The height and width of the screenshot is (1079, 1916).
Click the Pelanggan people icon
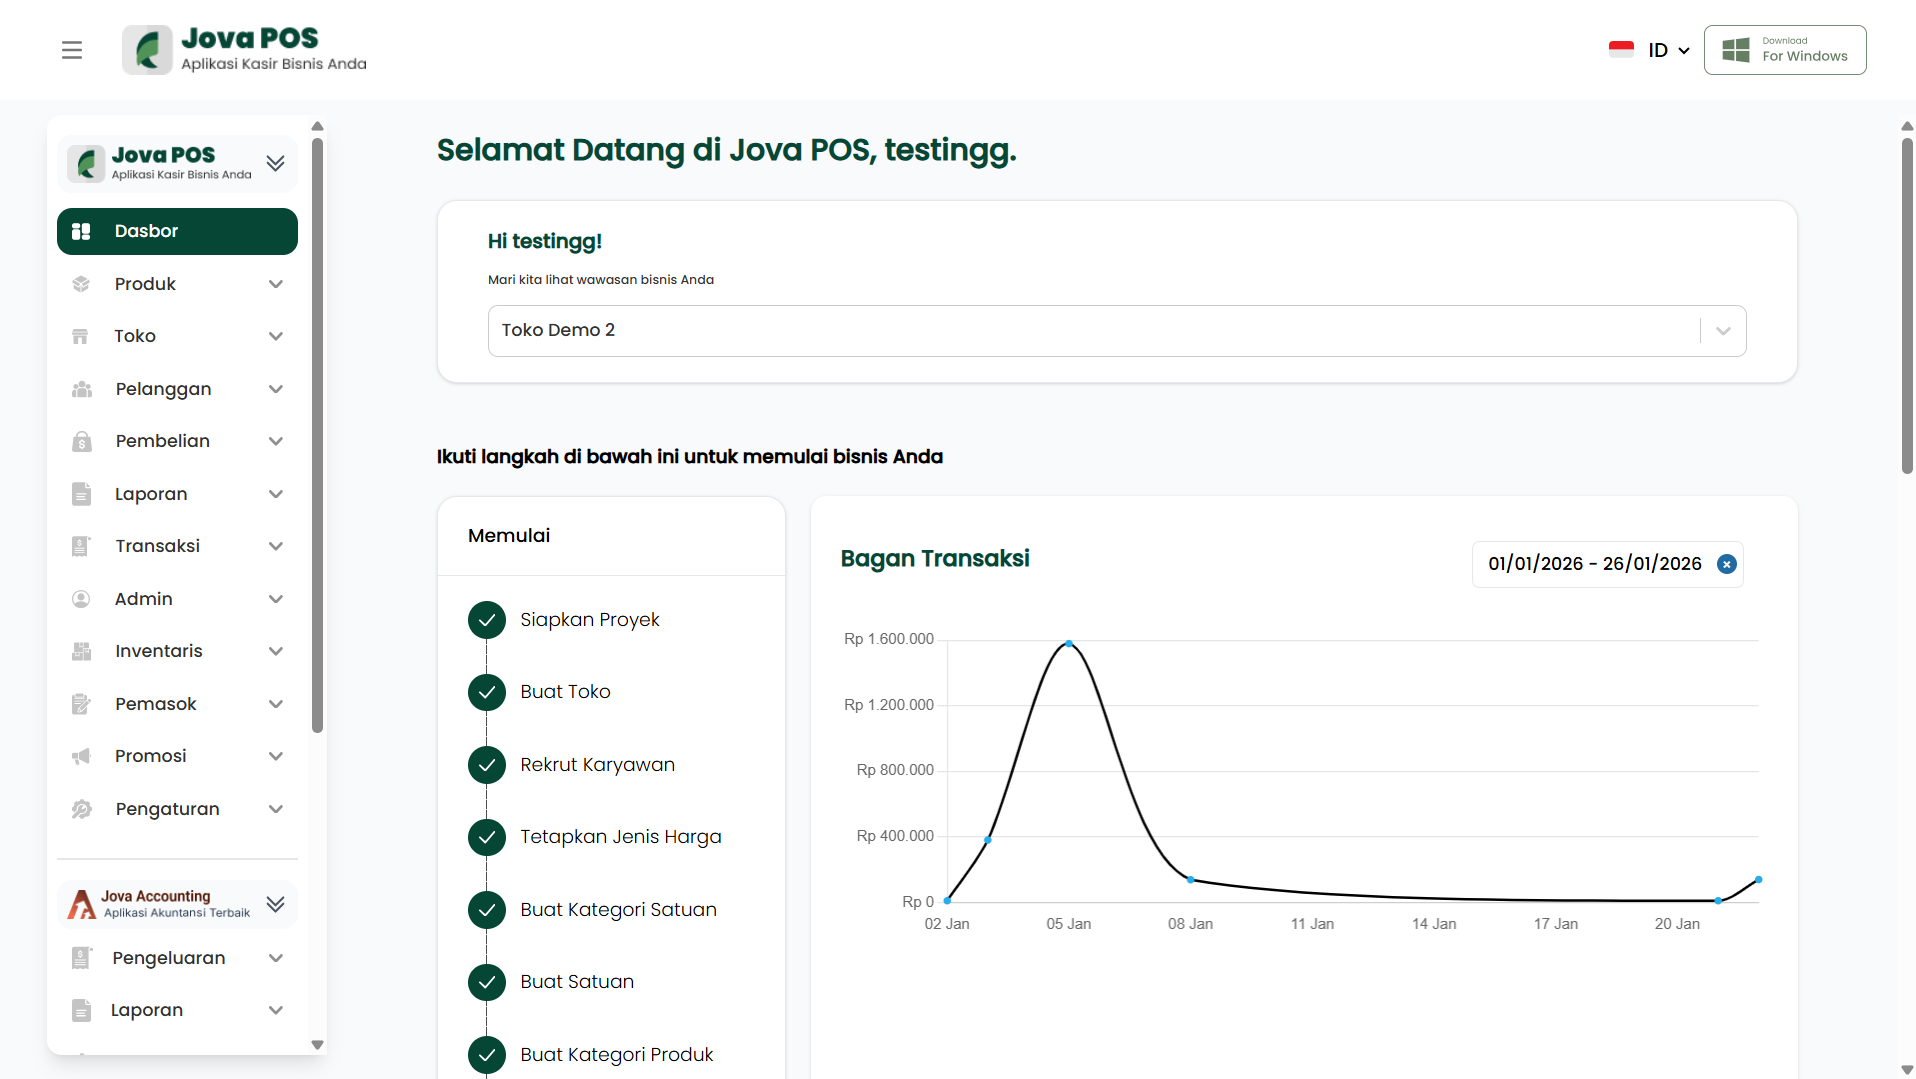pyautogui.click(x=81, y=389)
